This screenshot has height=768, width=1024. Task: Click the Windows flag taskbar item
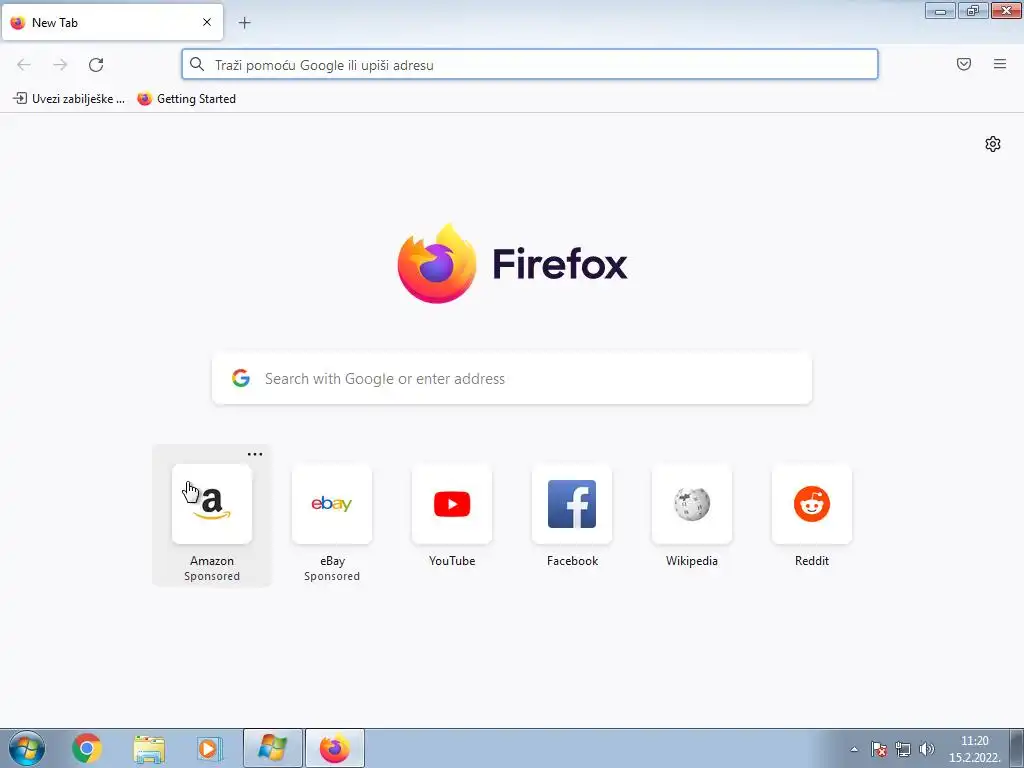(x=272, y=748)
